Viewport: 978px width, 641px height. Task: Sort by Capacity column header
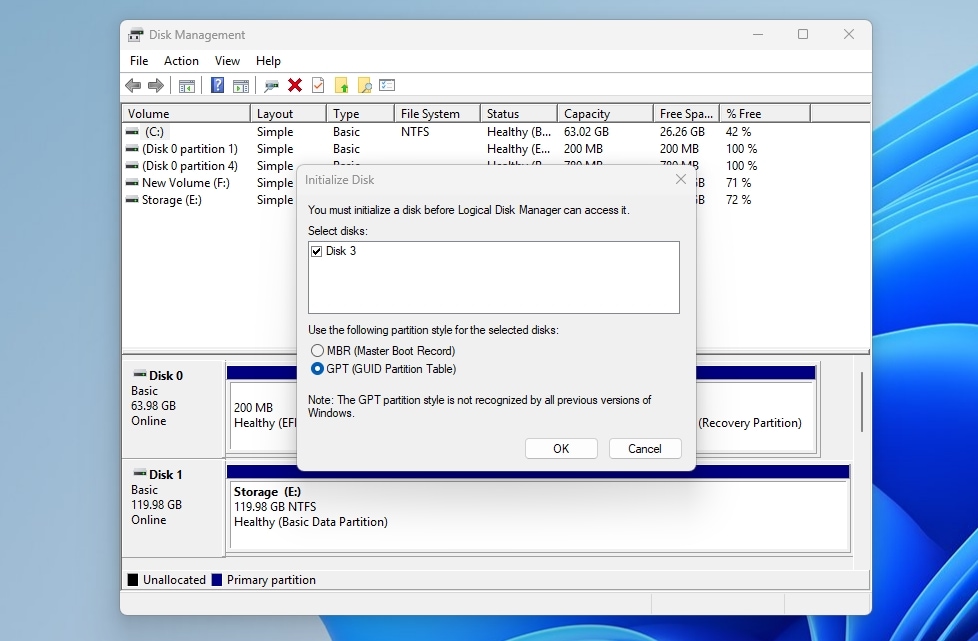click(606, 113)
